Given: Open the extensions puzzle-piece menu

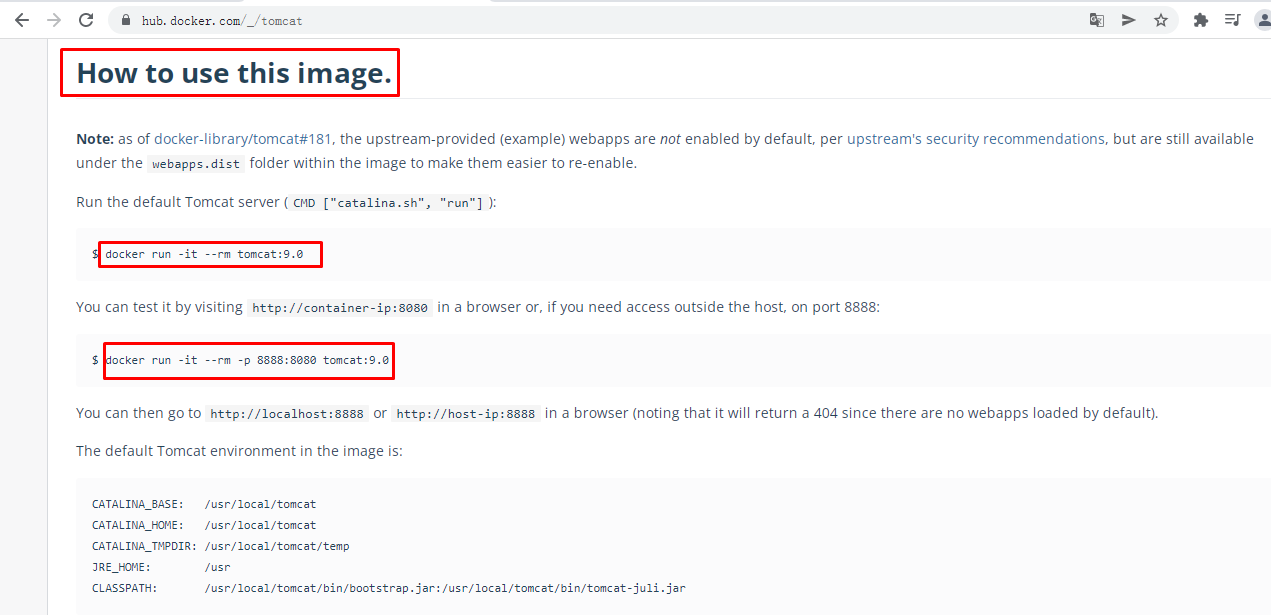Looking at the screenshot, I should click(x=1201, y=20).
